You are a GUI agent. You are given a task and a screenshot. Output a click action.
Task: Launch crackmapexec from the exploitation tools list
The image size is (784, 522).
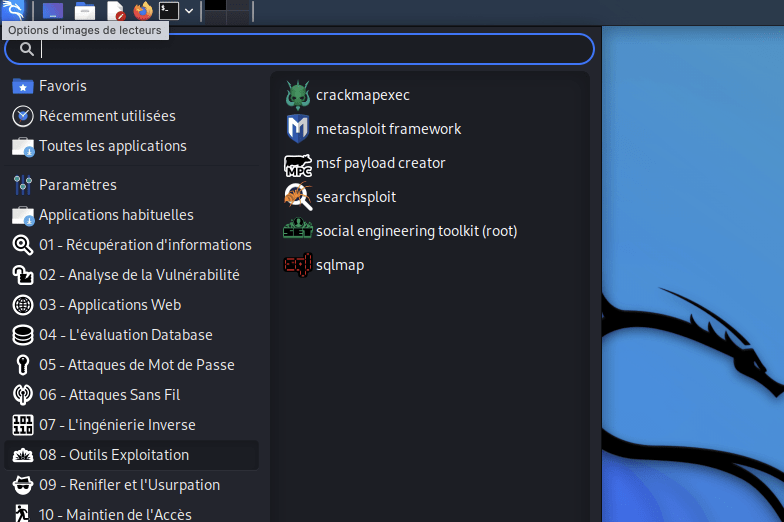[x=348, y=95]
